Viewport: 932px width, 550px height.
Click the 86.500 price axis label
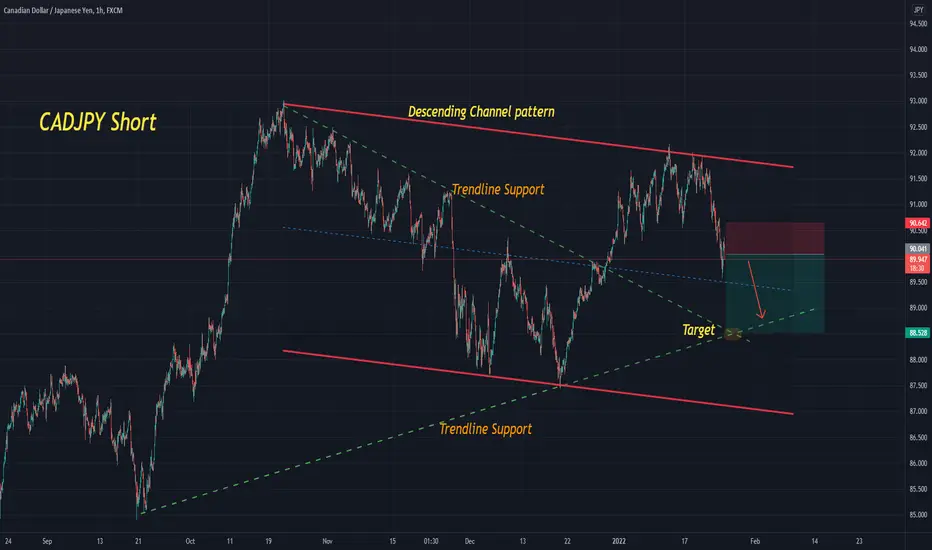(918, 438)
